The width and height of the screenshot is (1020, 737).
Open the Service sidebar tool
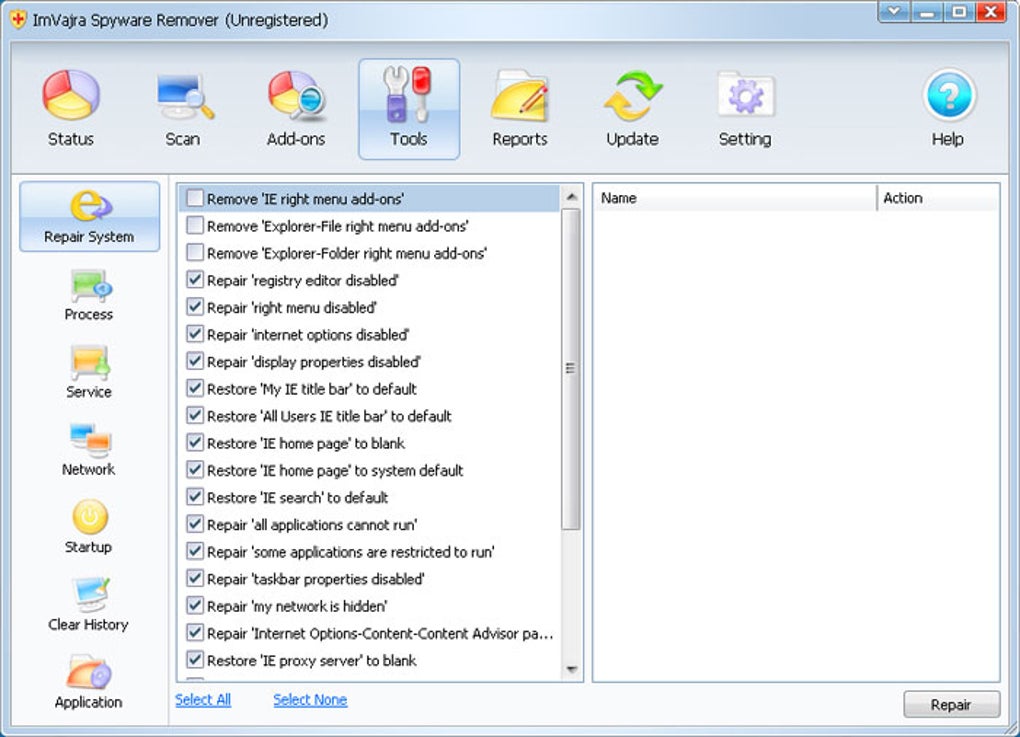coord(89,372)
